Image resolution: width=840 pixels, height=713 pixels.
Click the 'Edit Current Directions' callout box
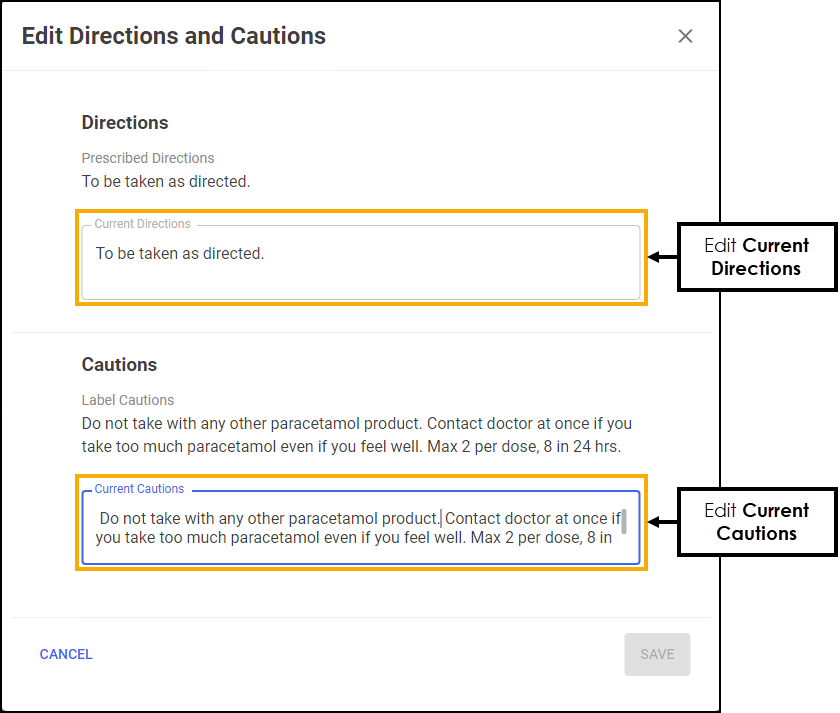(756, 257)
